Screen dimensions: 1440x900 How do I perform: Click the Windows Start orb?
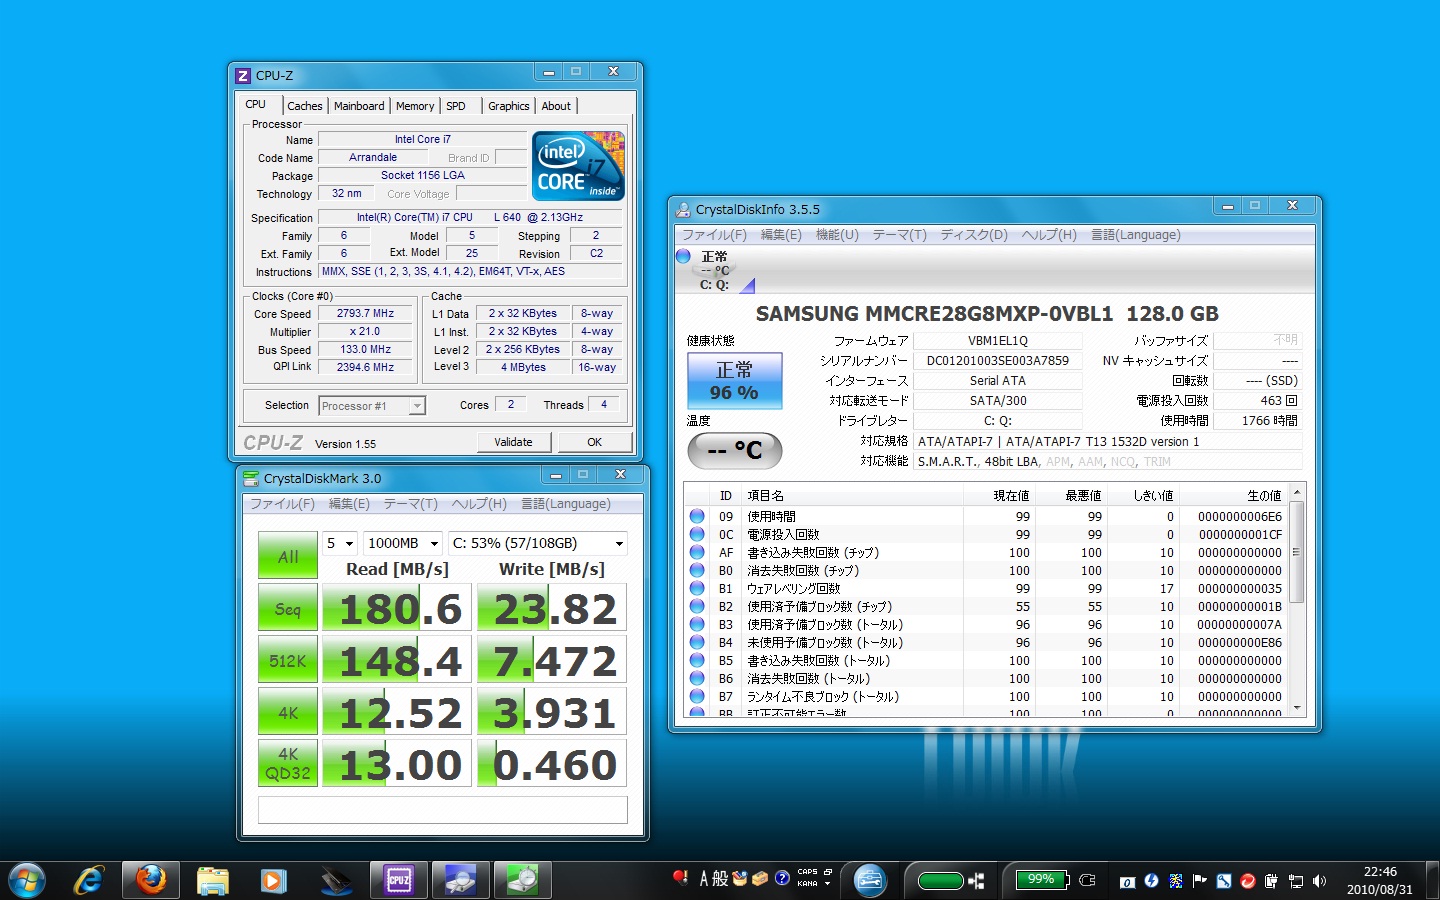click(x=26, y=880)
